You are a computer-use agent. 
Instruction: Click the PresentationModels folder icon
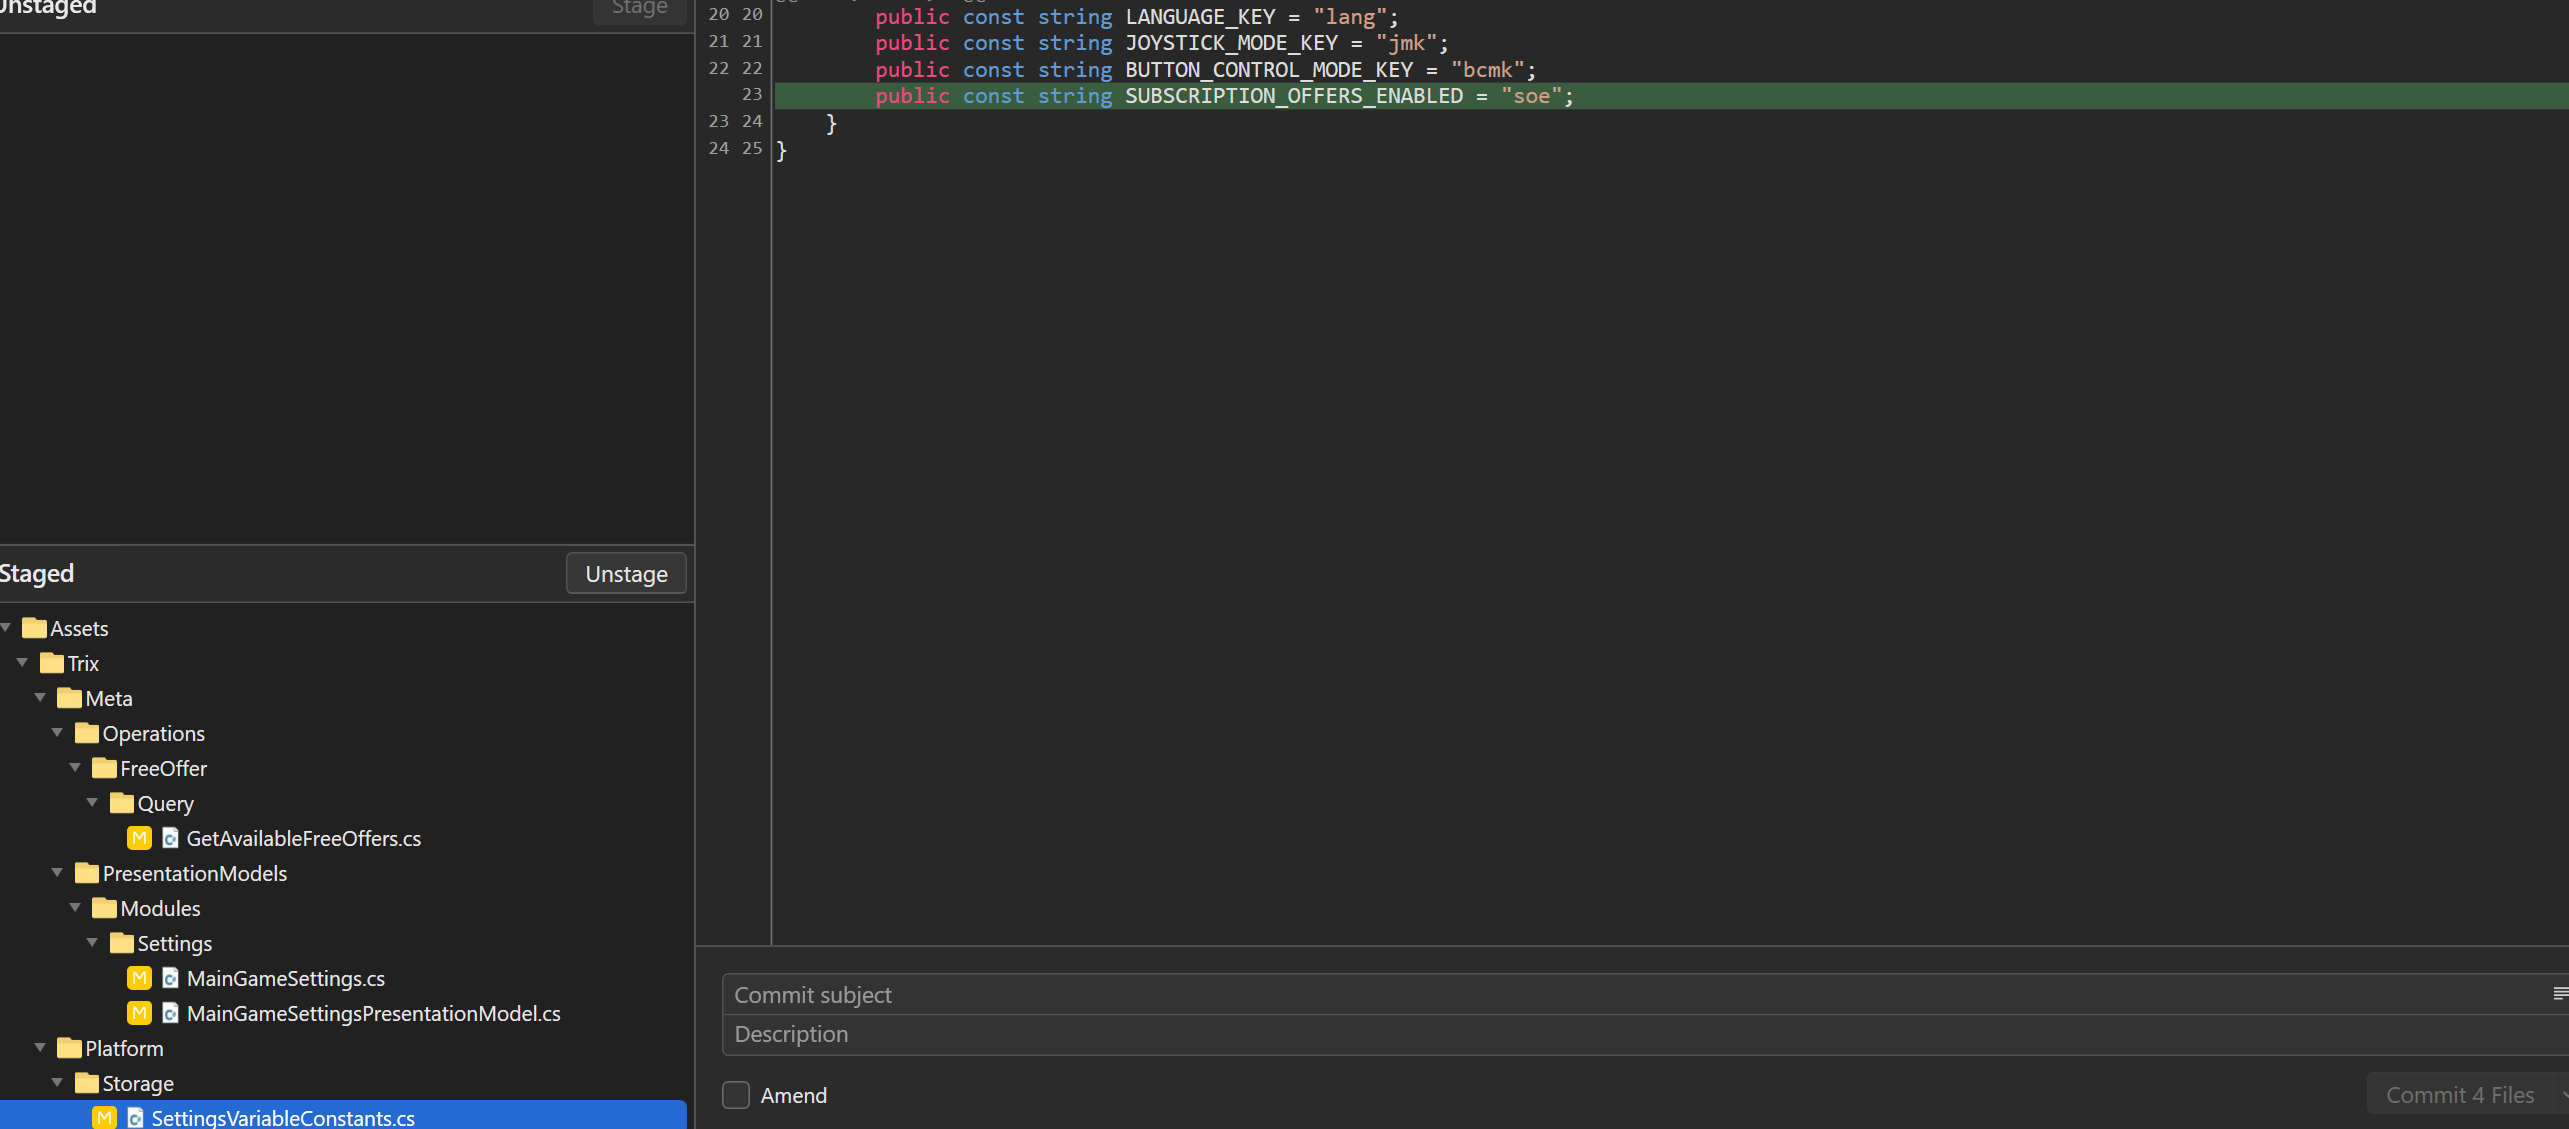tap(87, 873)
